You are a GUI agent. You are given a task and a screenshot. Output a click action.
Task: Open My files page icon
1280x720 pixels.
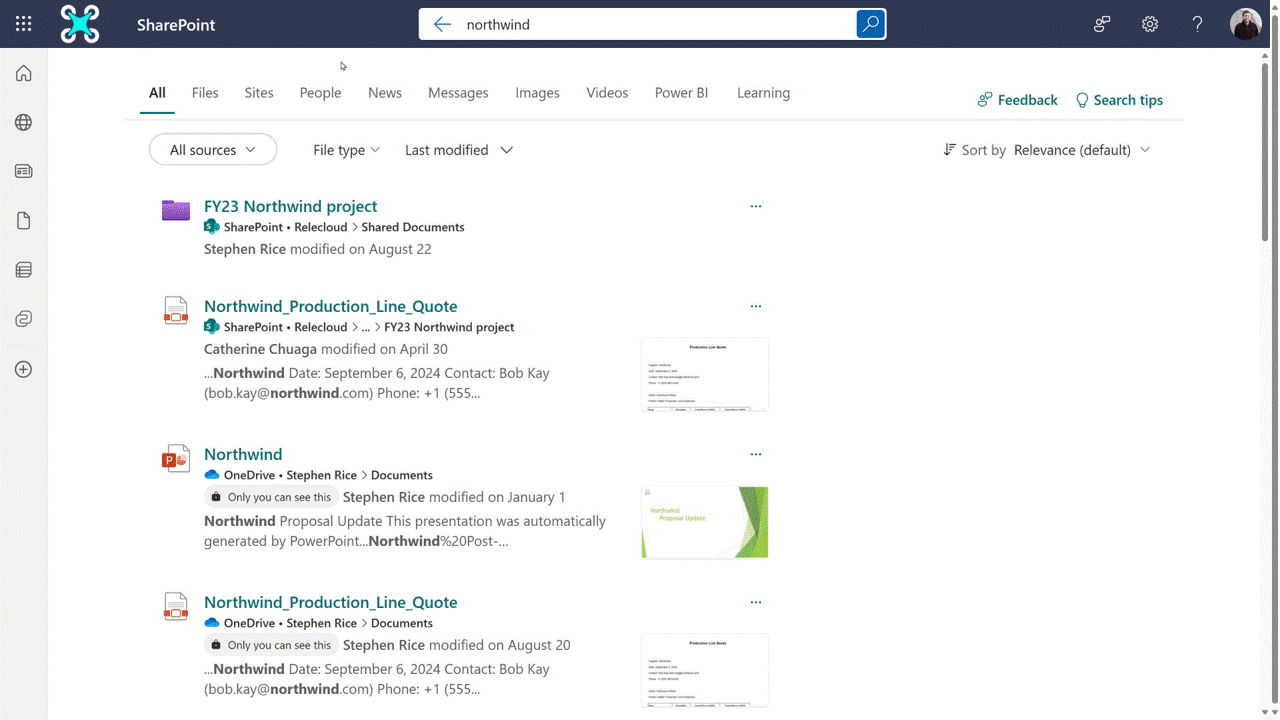pos(24,221)
